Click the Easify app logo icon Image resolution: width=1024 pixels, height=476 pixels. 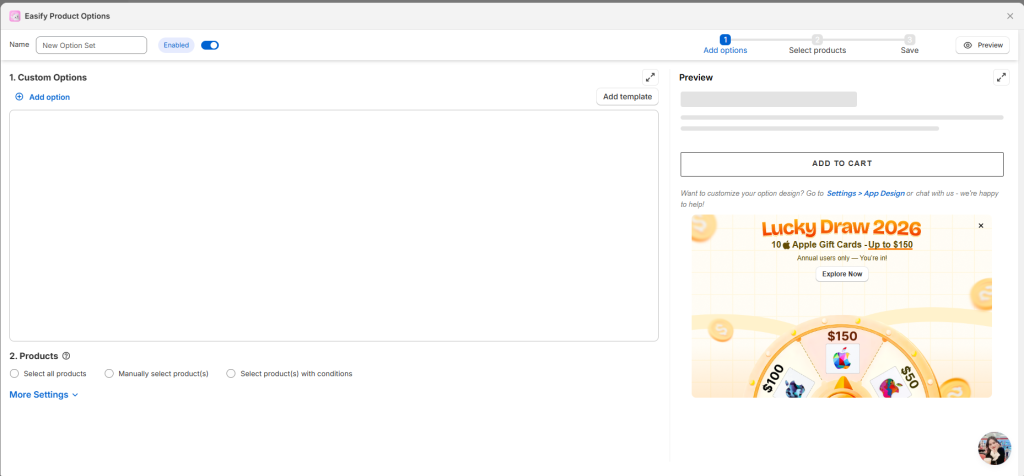pos(15,16)
